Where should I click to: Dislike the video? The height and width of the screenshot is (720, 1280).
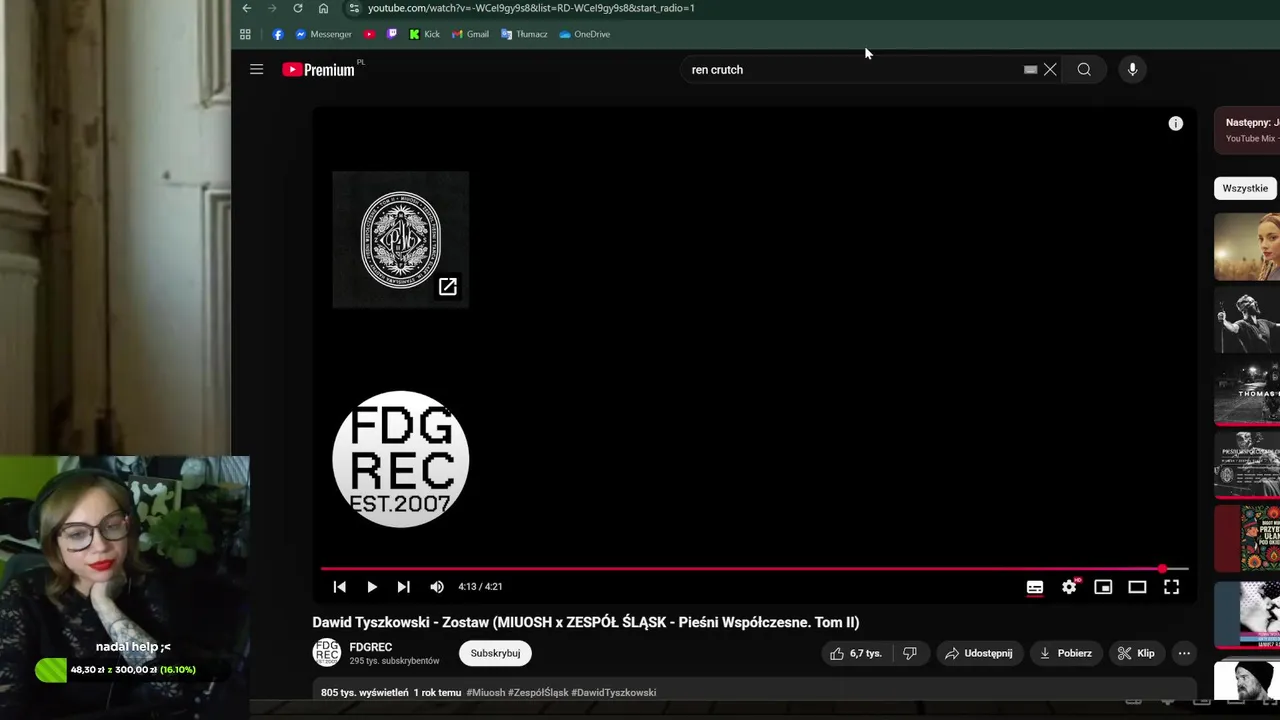(x=910, y=653)
